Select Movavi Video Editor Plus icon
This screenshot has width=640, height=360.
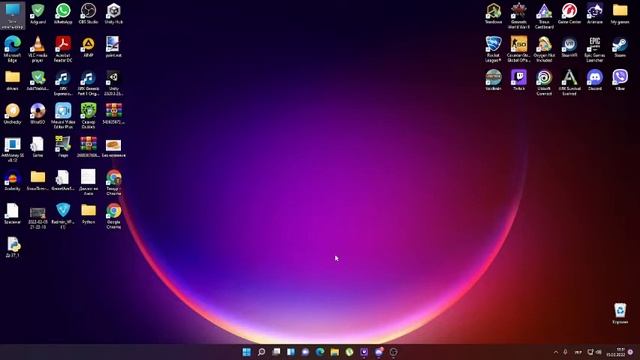click(63, 116)
